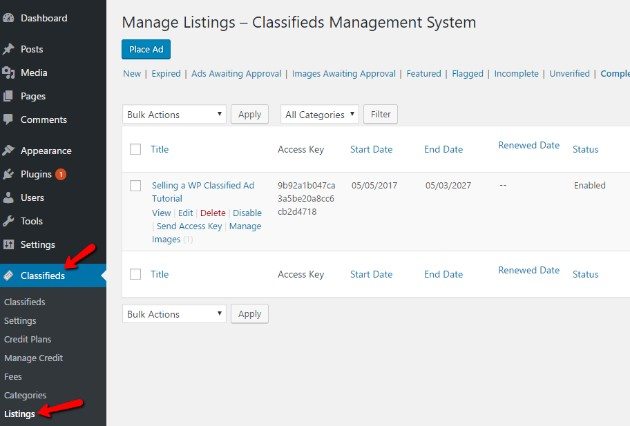Tick the checkbox for Selling a WP Classified Ad
This screenshot has height=426, width=630.
135,186
